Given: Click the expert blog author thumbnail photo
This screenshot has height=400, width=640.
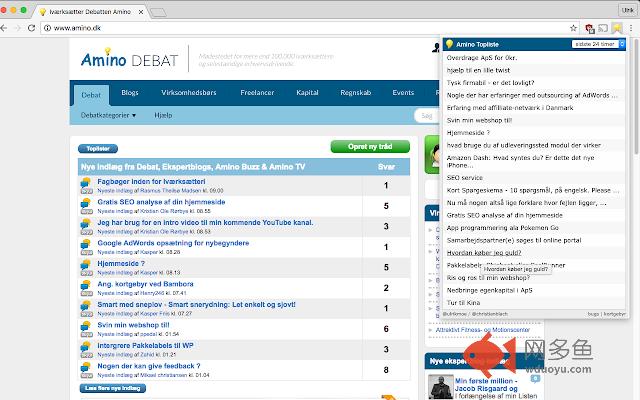Looking at the screenshot, I should [440, 387].
